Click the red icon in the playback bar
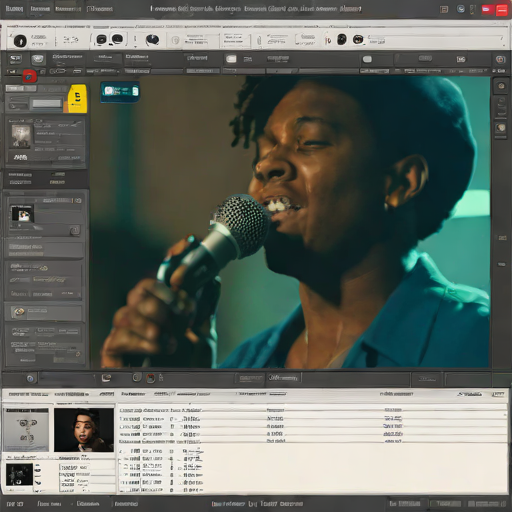The width and height of the screenshot is (512, 512). (x=151, y=378)
